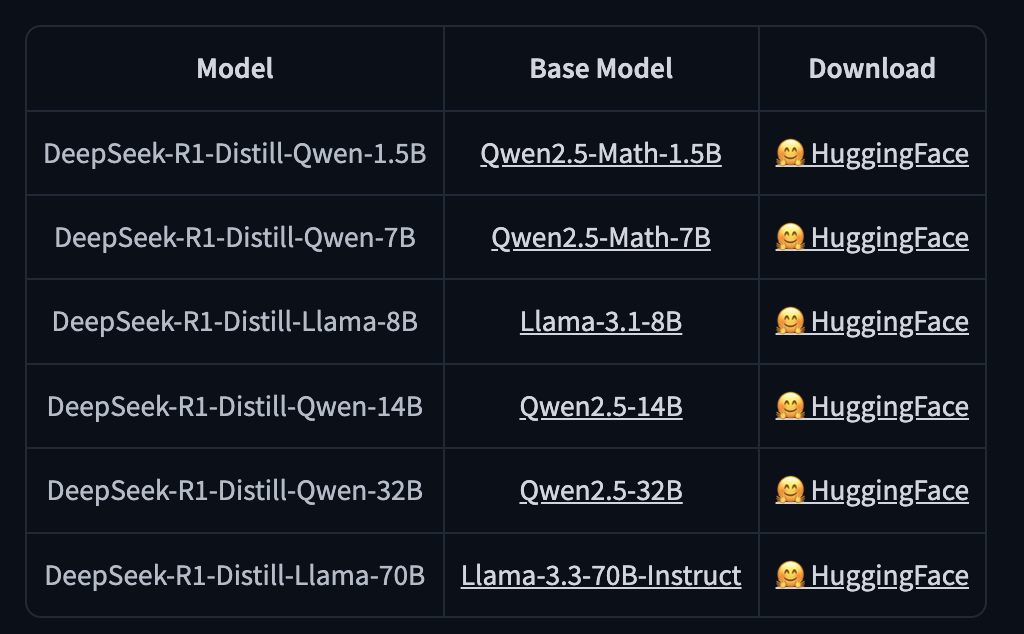Image resolution: width=1024 pixels, height=634 pixels.
Task: Open the Llama-3.3-70B-Instruct link
Action: pyautogui.click(x=601, y=576)
